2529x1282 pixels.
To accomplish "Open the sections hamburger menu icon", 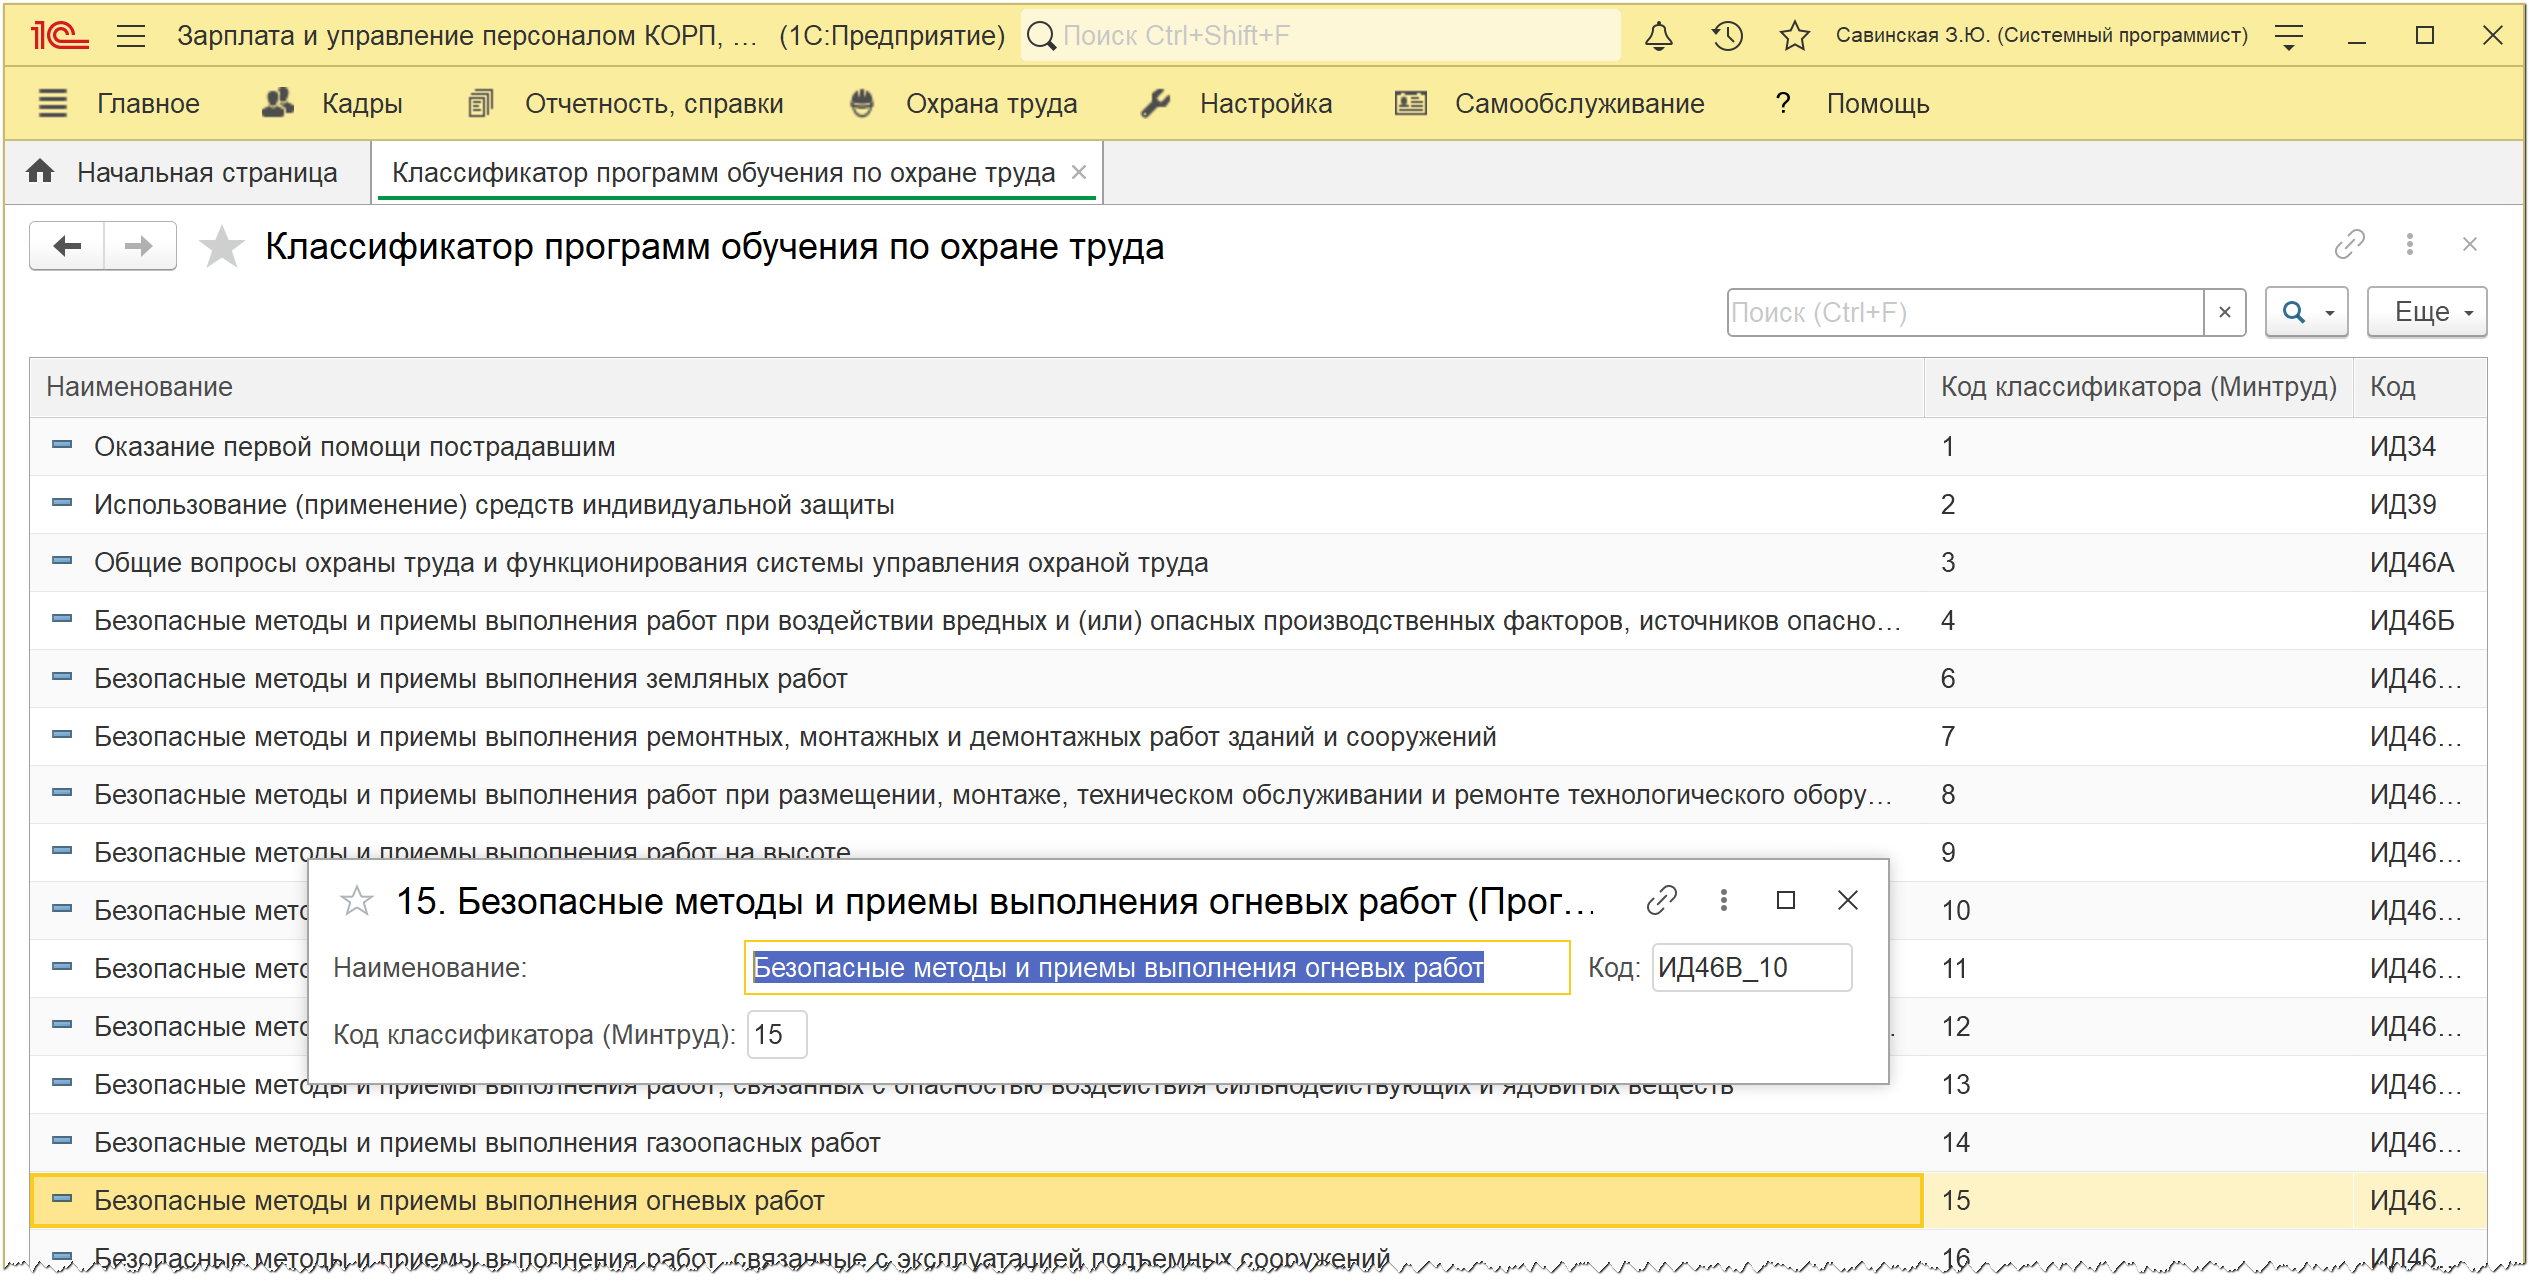I will tap(52, 103).
